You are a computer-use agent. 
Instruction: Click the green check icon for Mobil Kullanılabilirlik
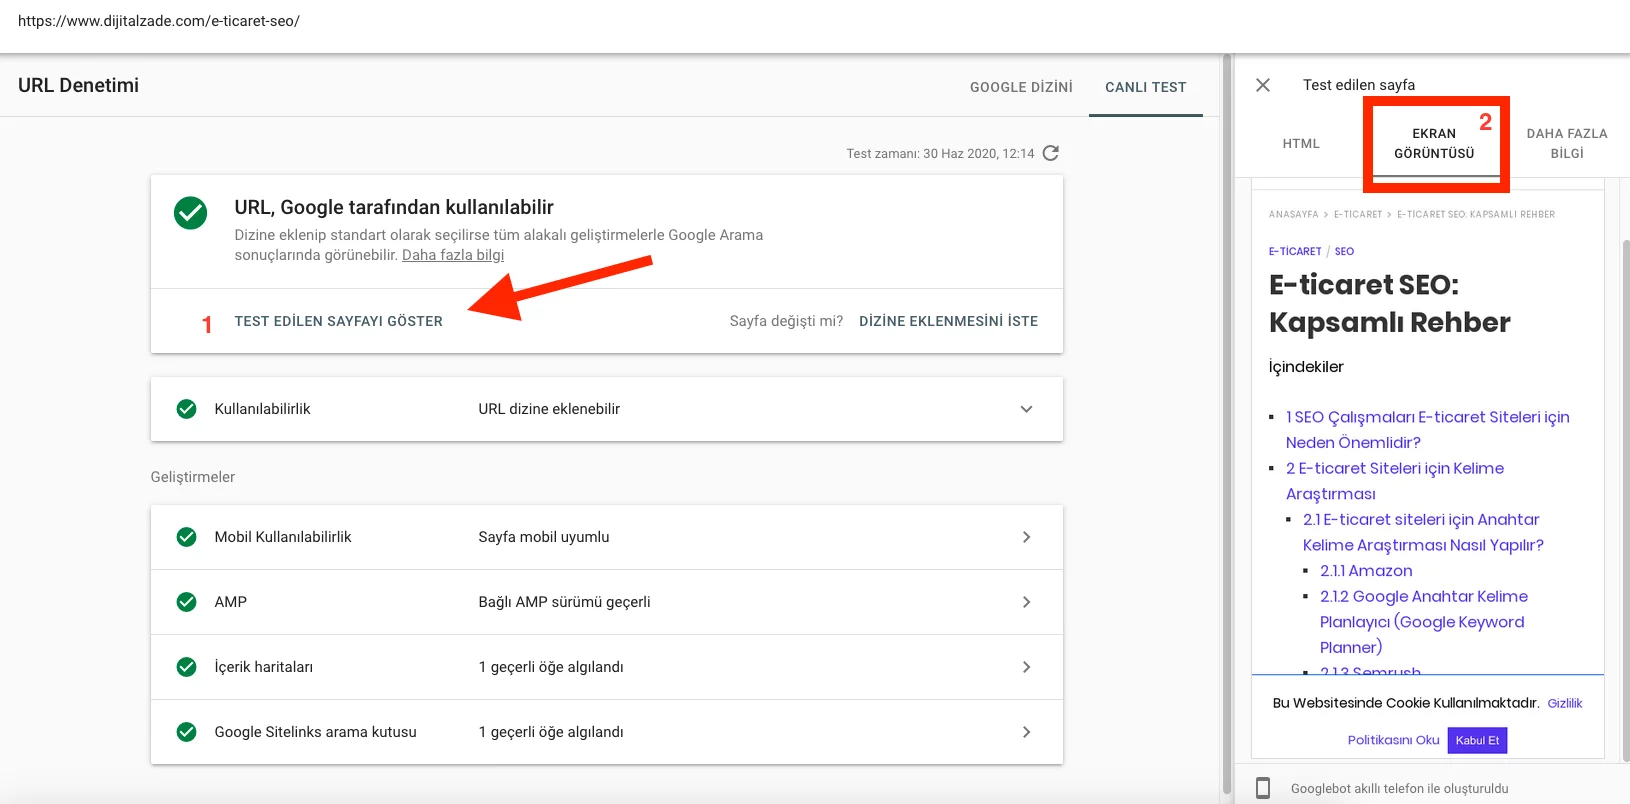[186, 537]
